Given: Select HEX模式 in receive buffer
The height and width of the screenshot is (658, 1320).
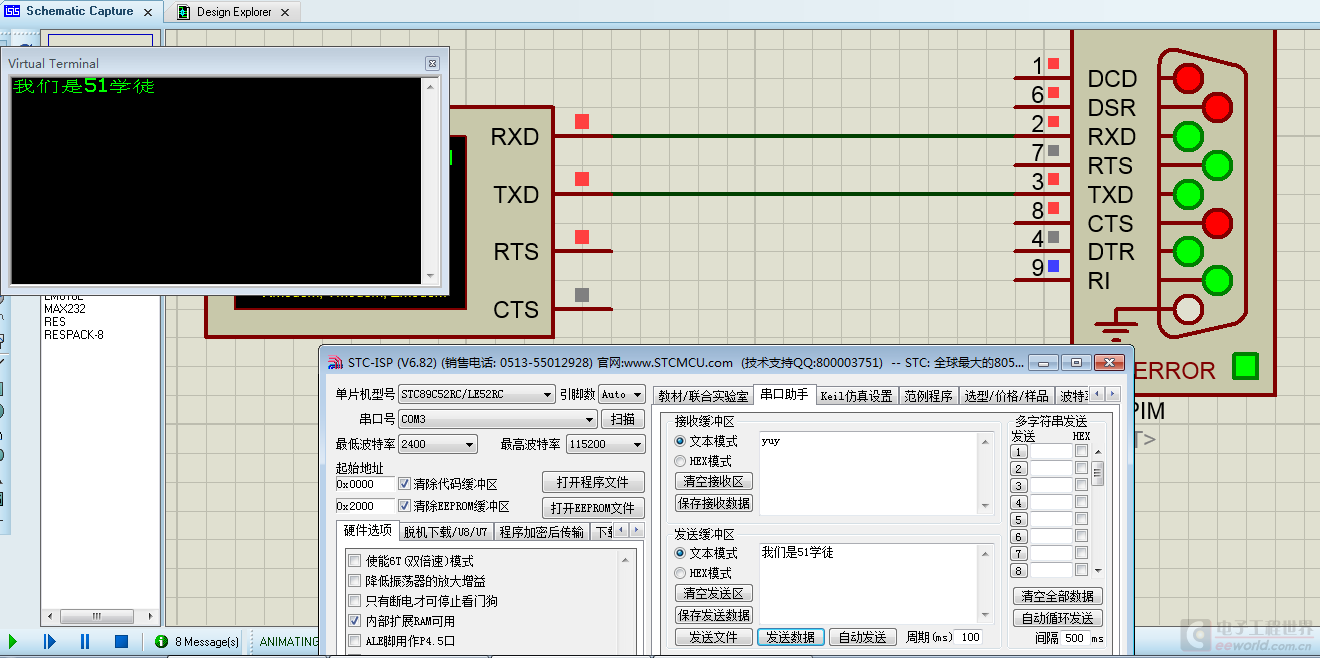Looking at the screenshot, I should [x=680, y=461].
